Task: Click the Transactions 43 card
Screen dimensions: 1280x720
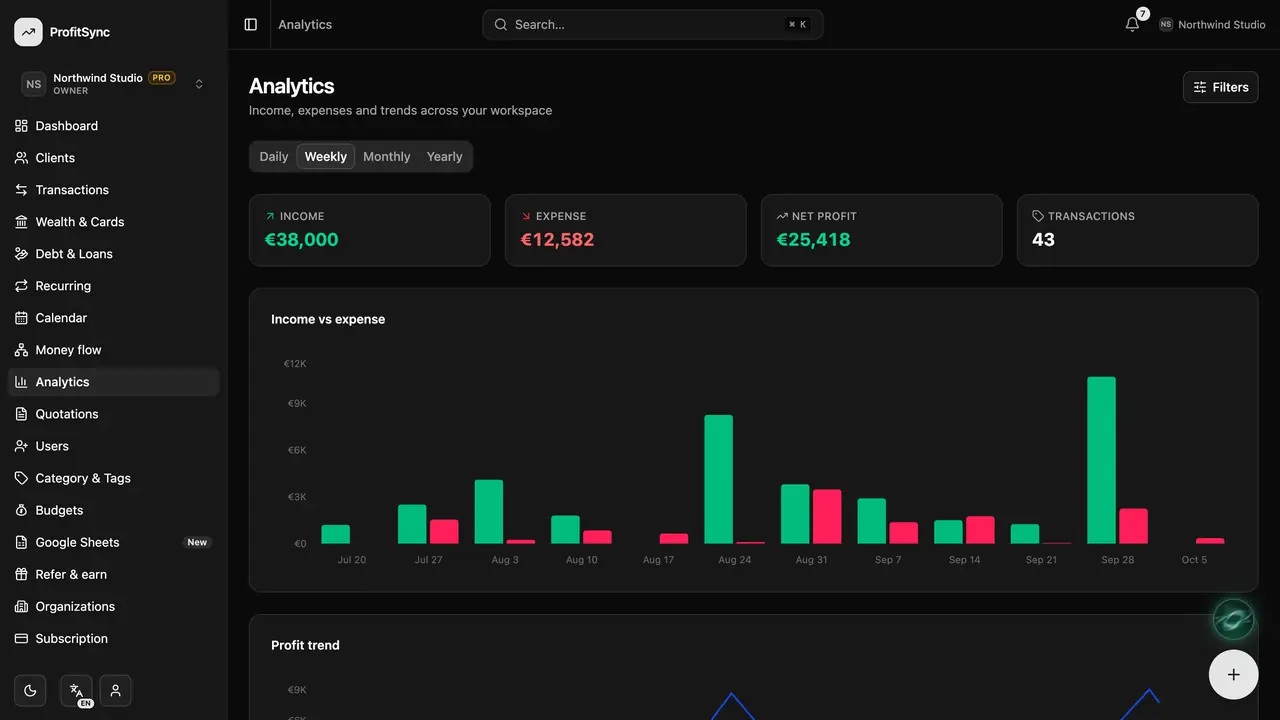Action: (1138, 230)
